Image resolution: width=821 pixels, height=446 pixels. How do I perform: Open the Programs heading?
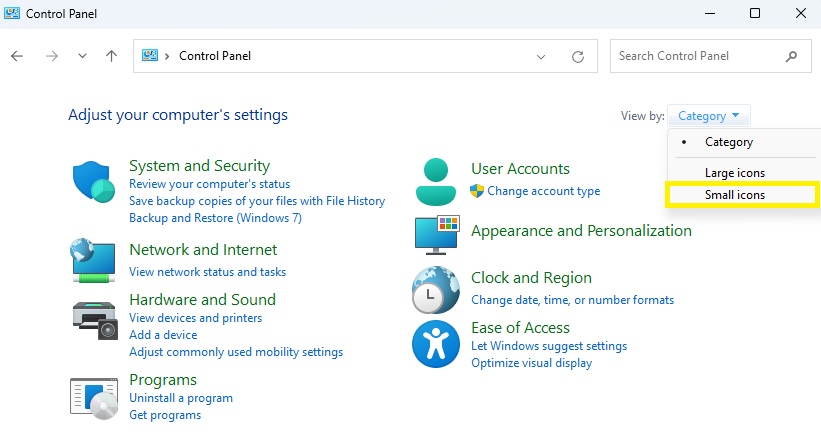click(163, 380)
